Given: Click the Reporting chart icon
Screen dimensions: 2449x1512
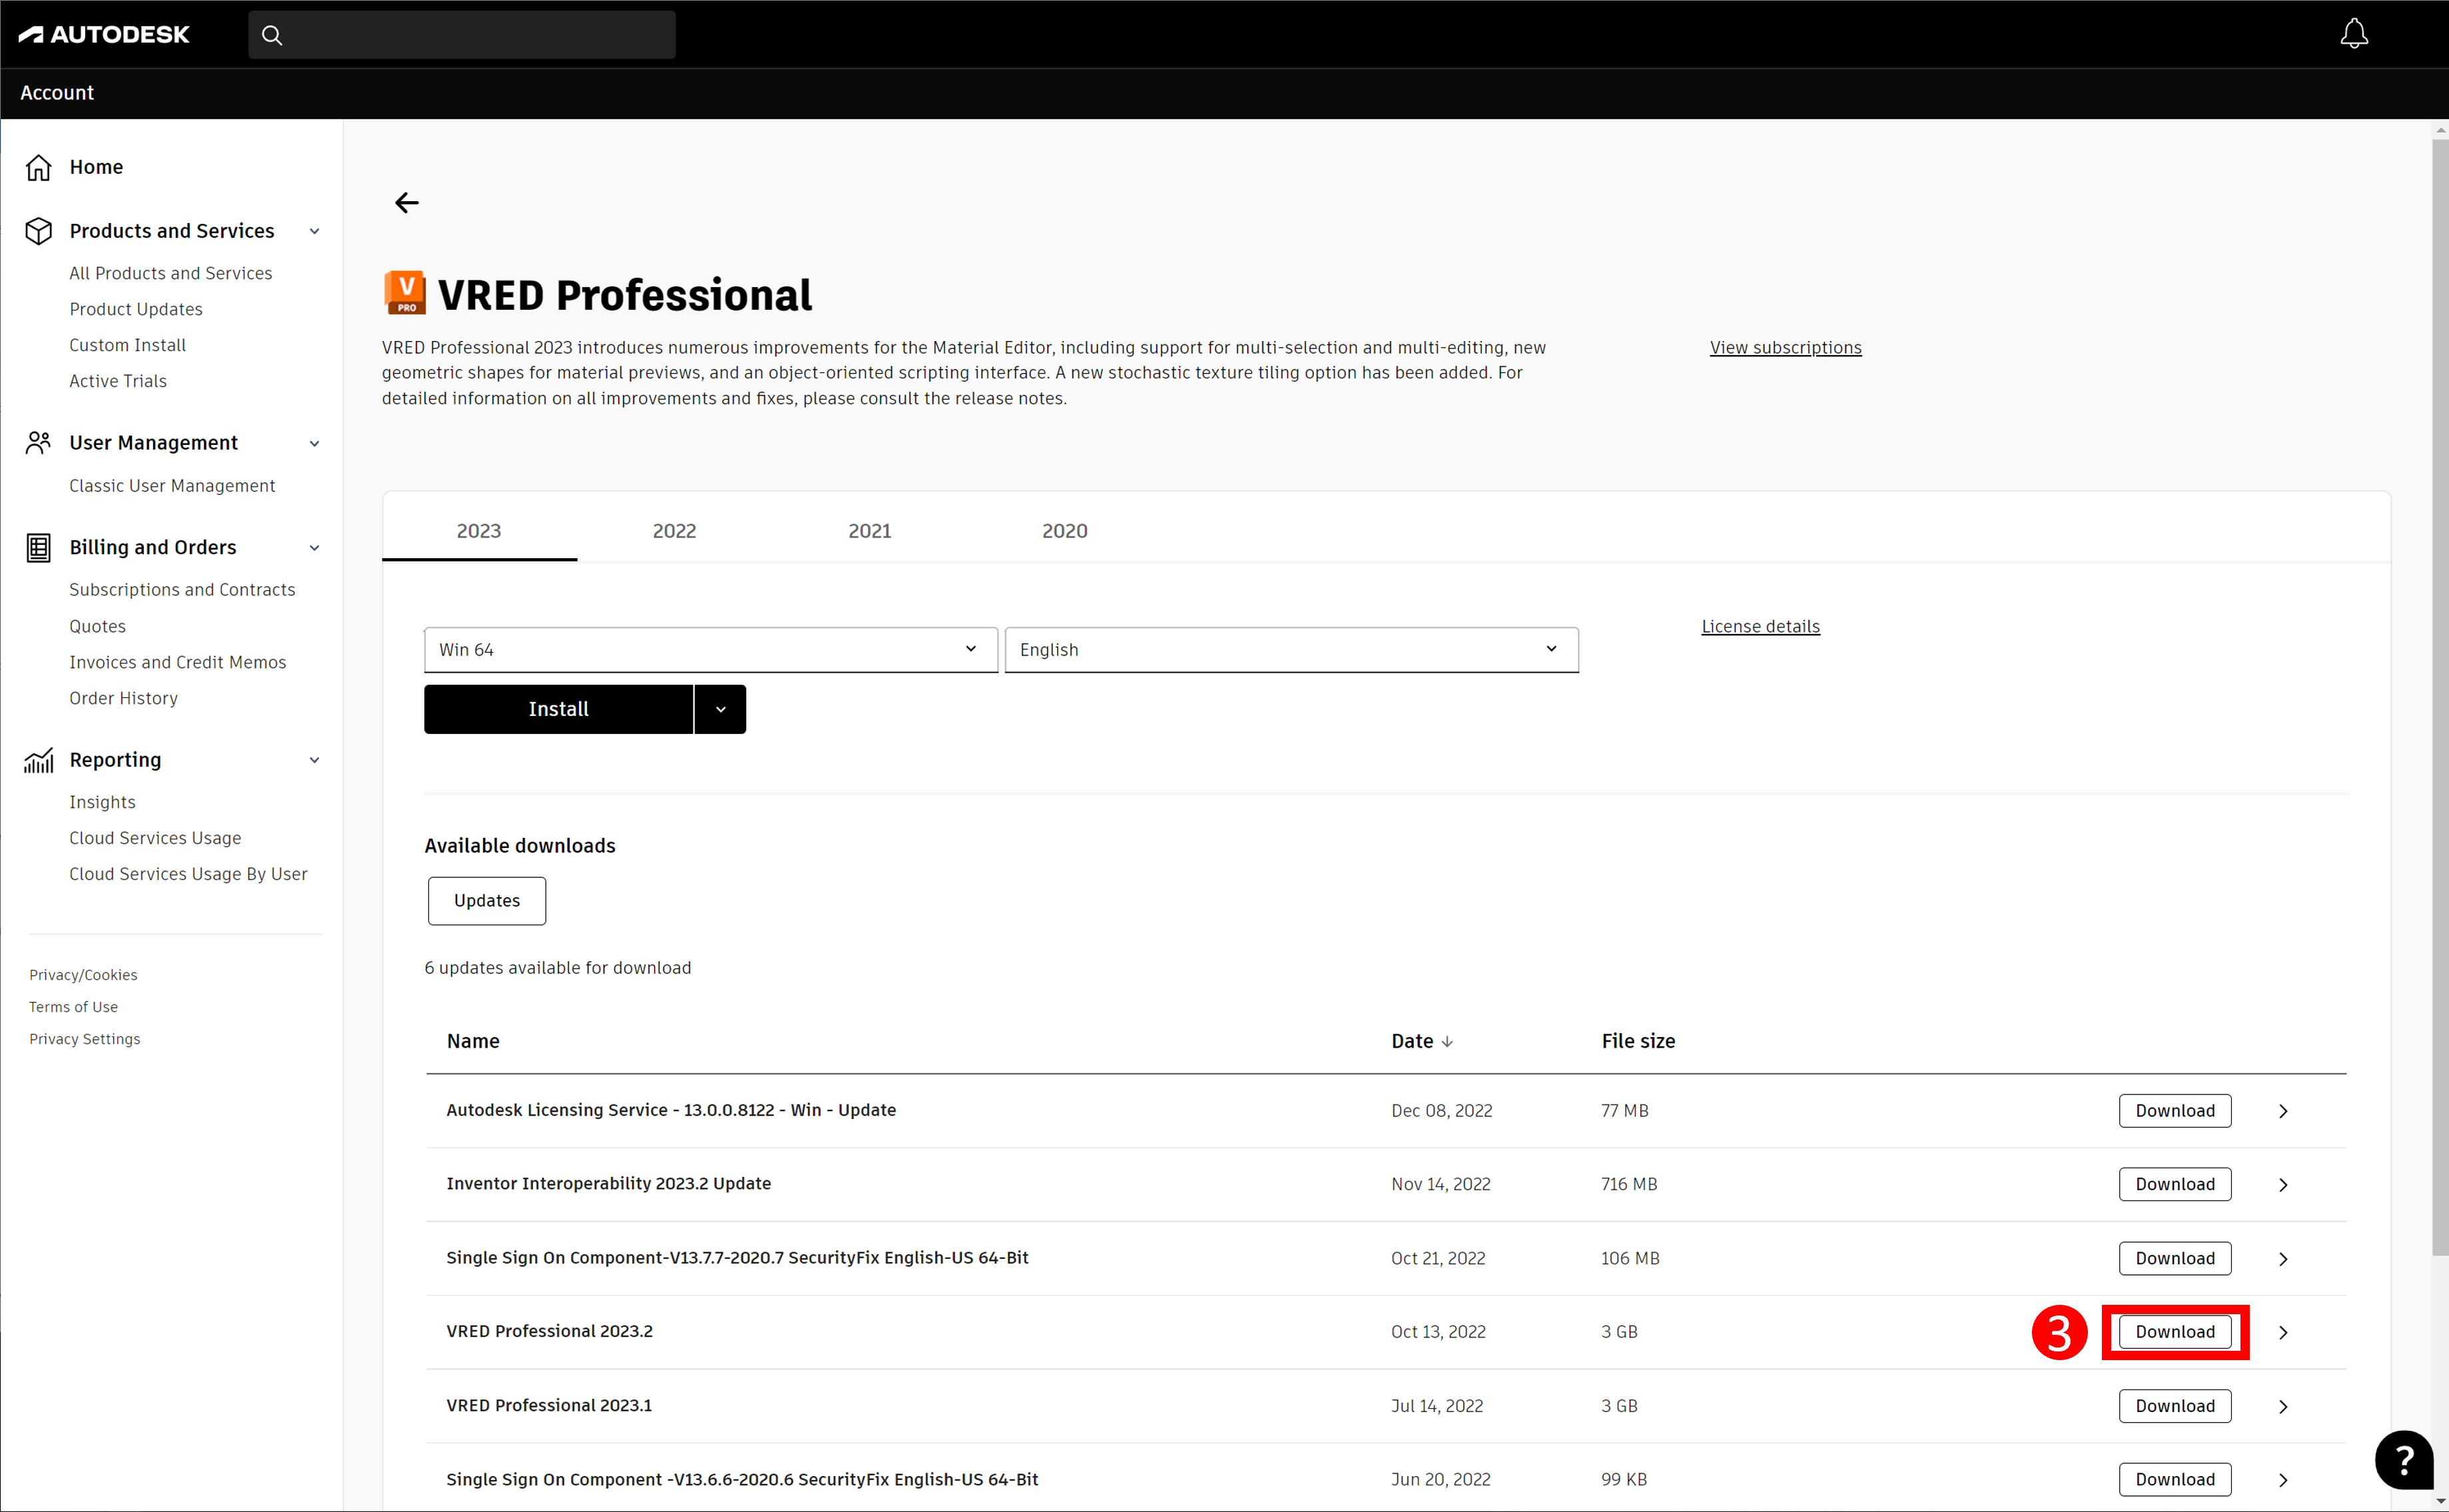Looking at the screenshot, I should 38,760.
